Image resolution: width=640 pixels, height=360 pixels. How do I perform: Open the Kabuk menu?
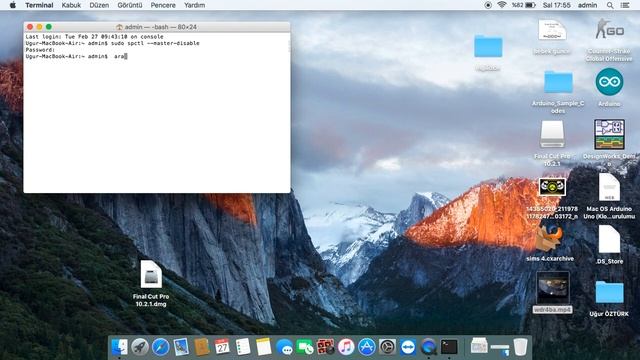pyautogui.click(x=71, y=5)
